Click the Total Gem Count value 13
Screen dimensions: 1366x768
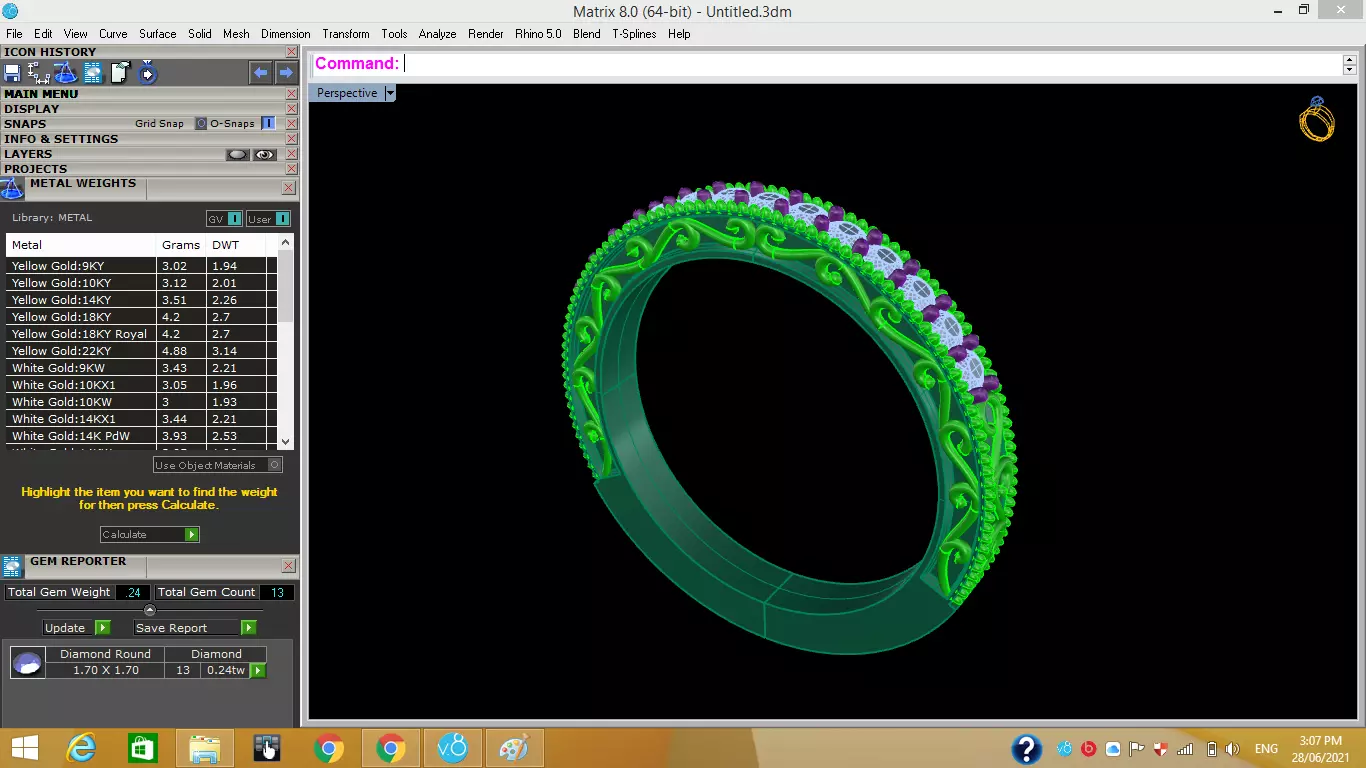coord(277,592)
